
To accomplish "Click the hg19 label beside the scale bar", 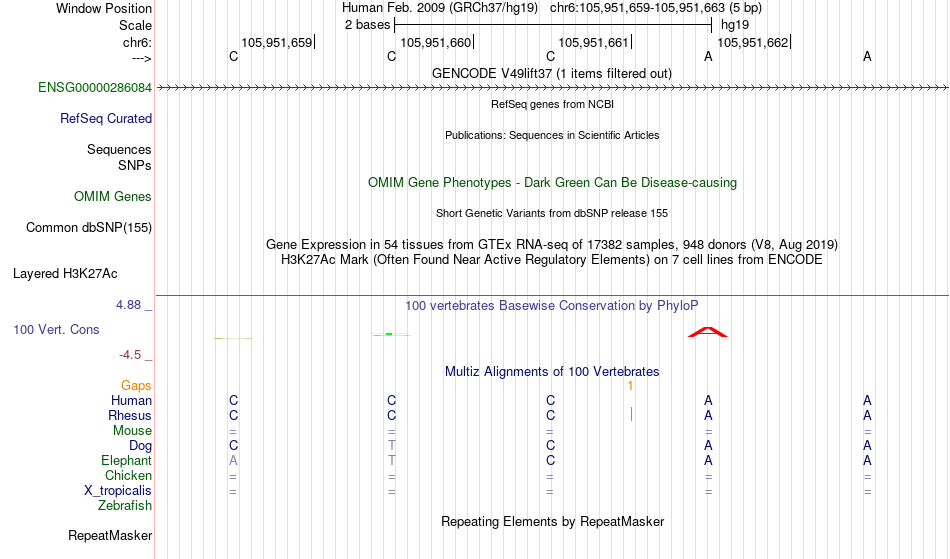I will 734,25.
